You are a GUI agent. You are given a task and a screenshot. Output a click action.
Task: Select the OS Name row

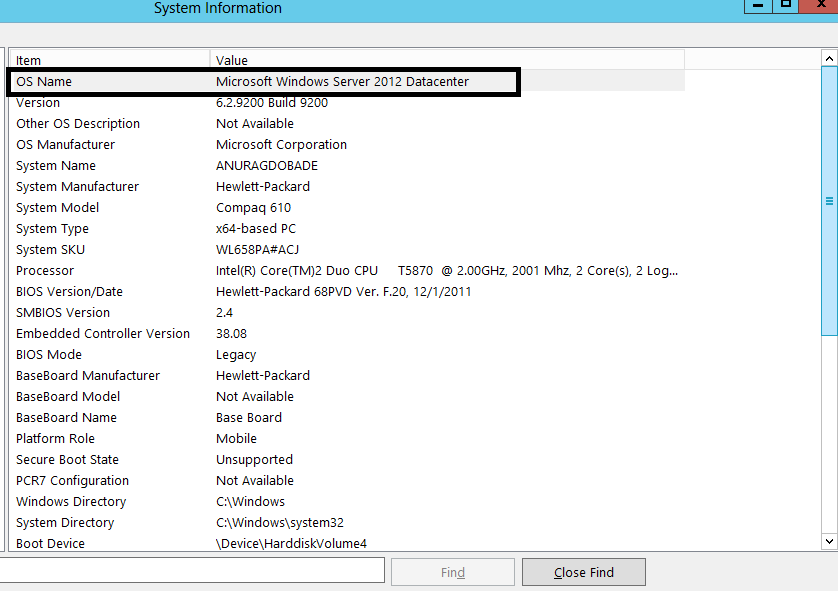click(347, 81)
